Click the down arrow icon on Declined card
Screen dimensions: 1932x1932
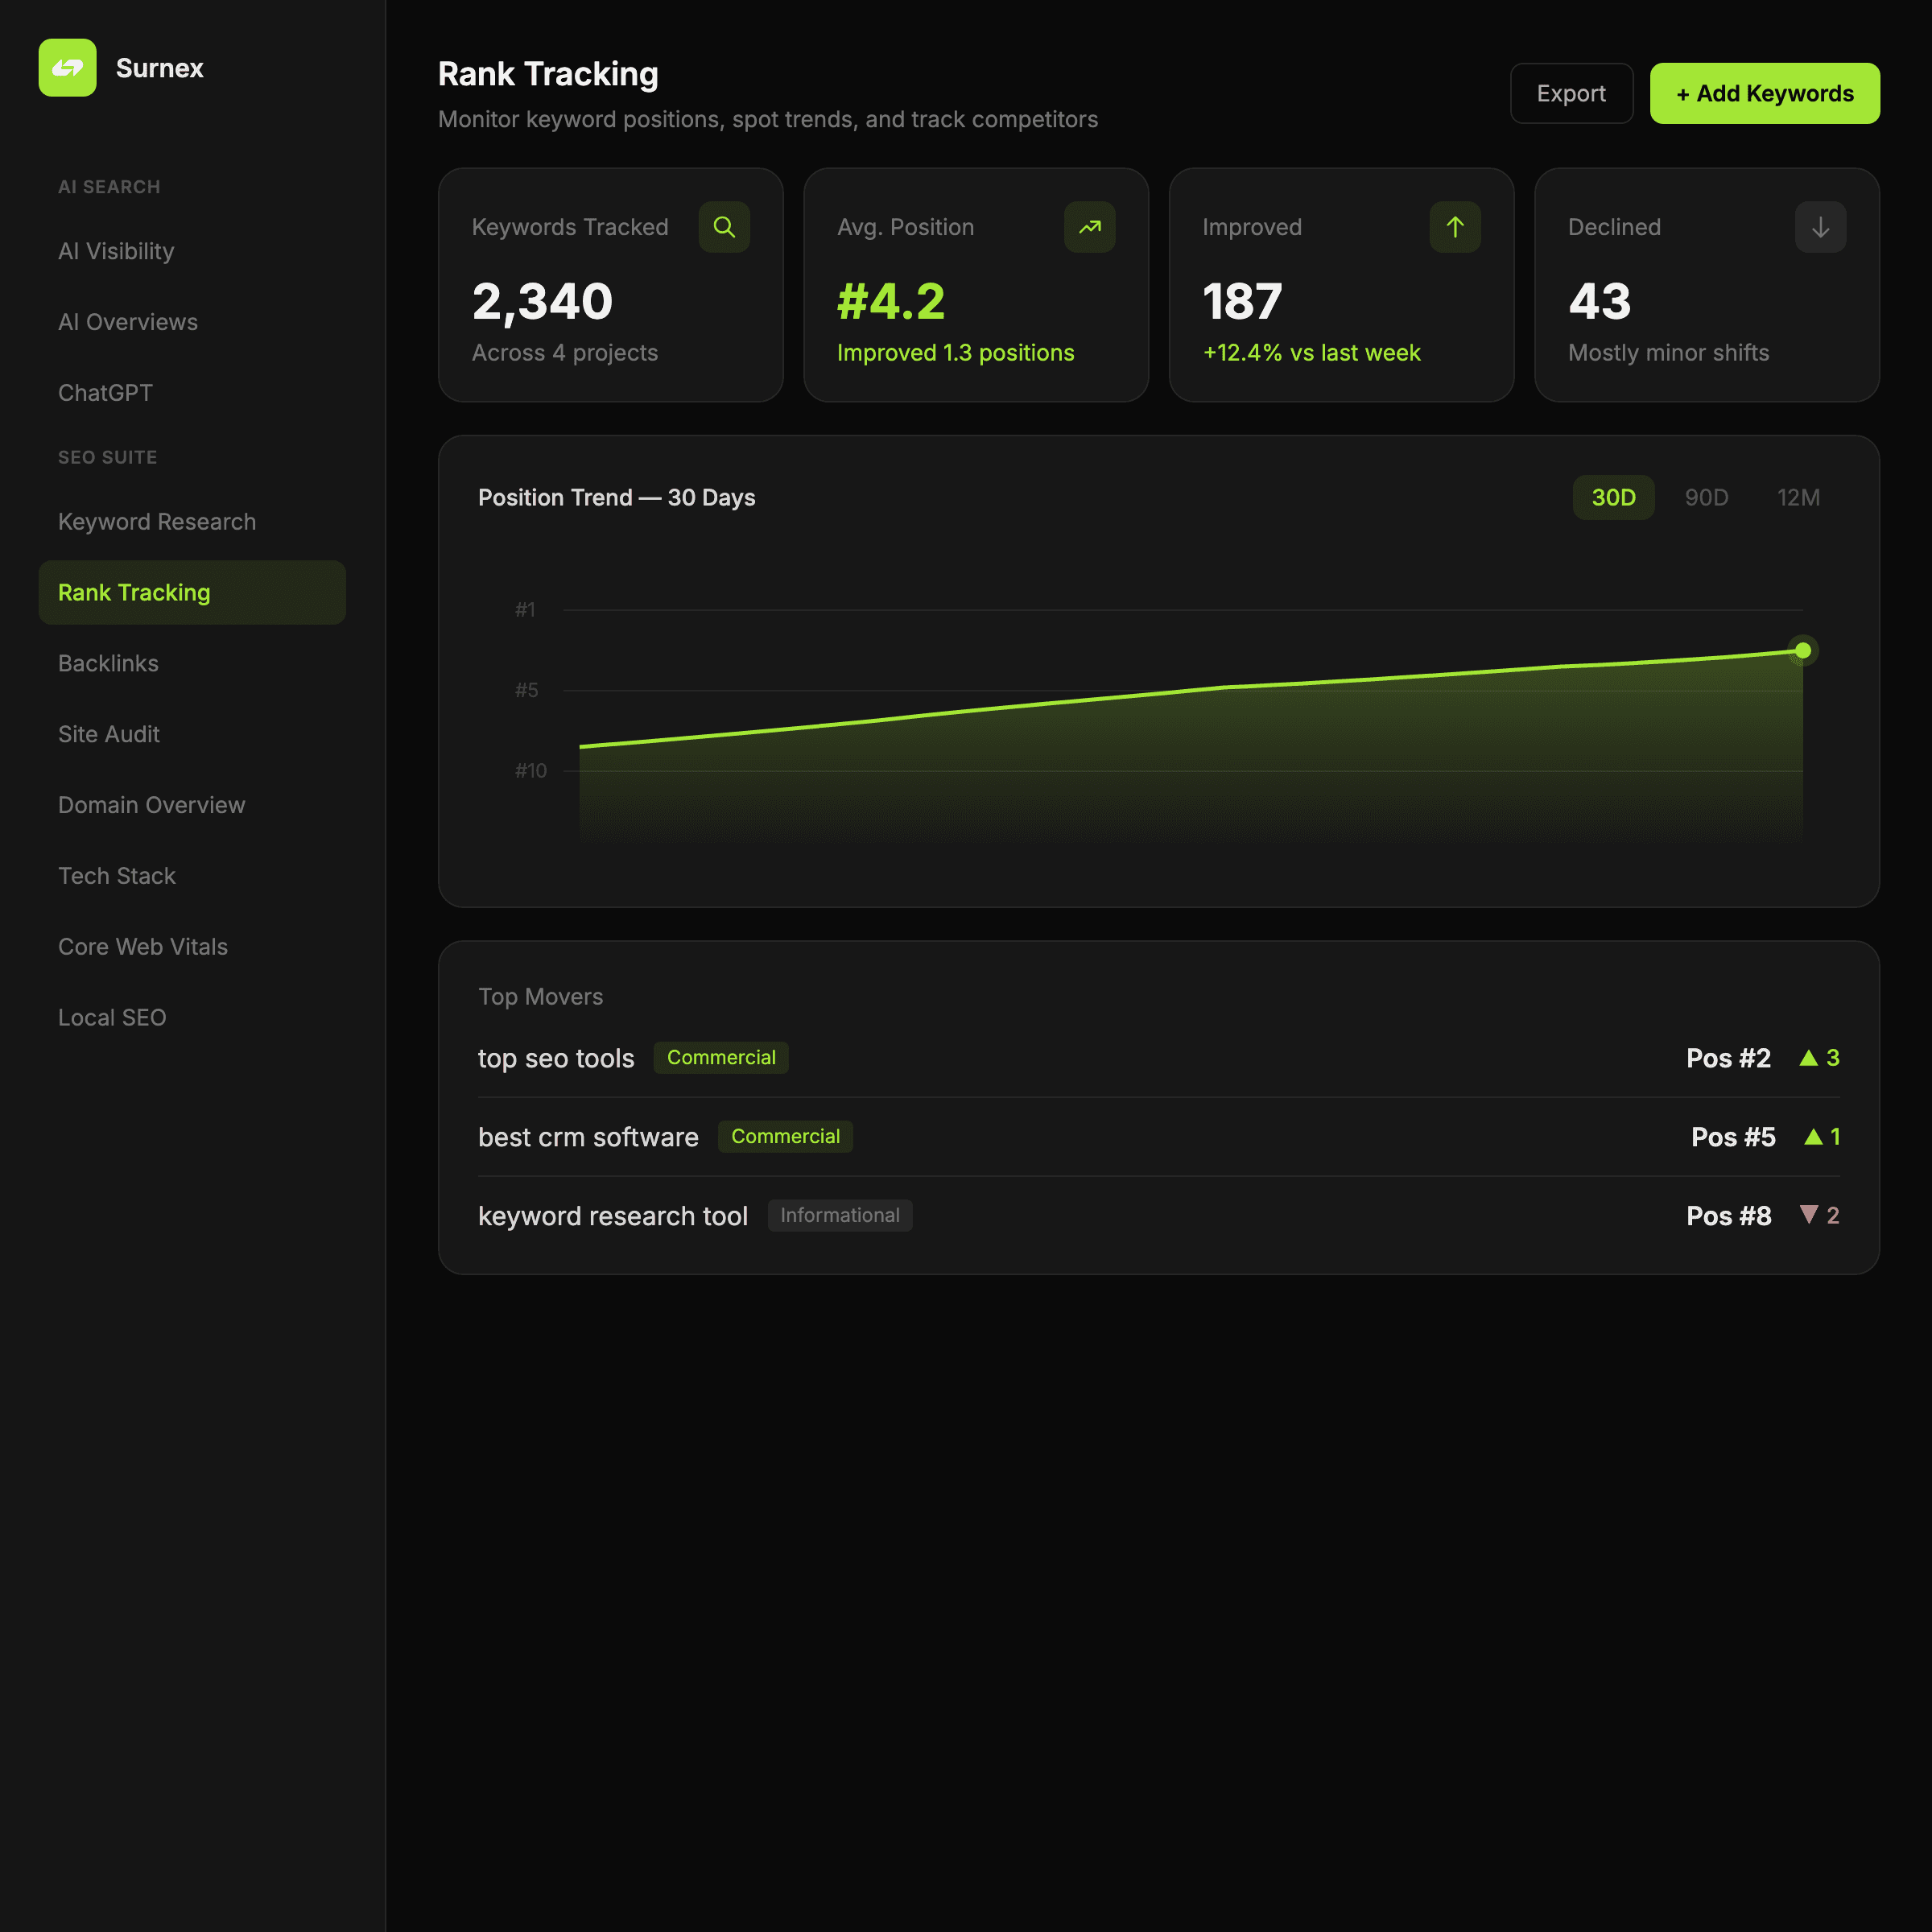point(1820,227)
